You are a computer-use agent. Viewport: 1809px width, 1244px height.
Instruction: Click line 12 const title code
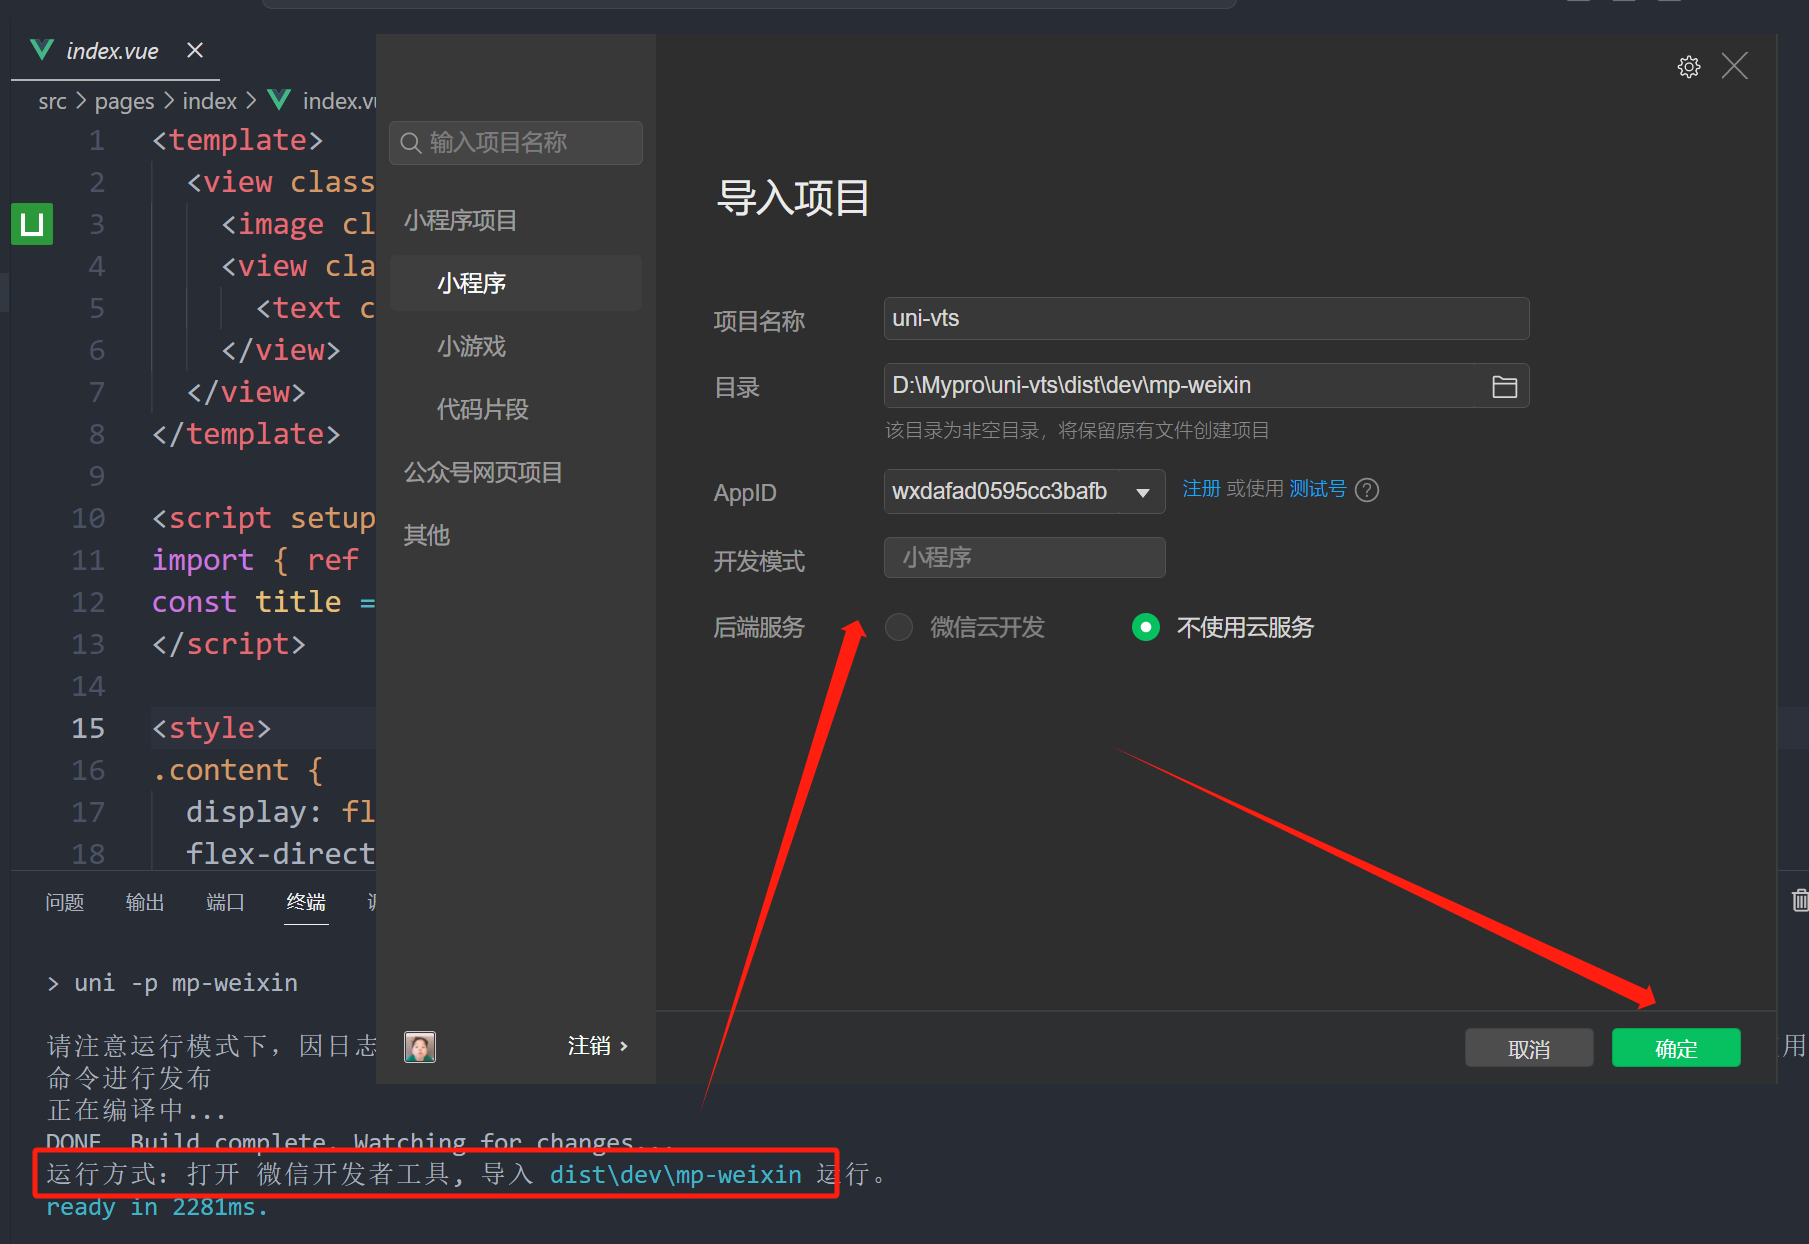pos(263,602)
